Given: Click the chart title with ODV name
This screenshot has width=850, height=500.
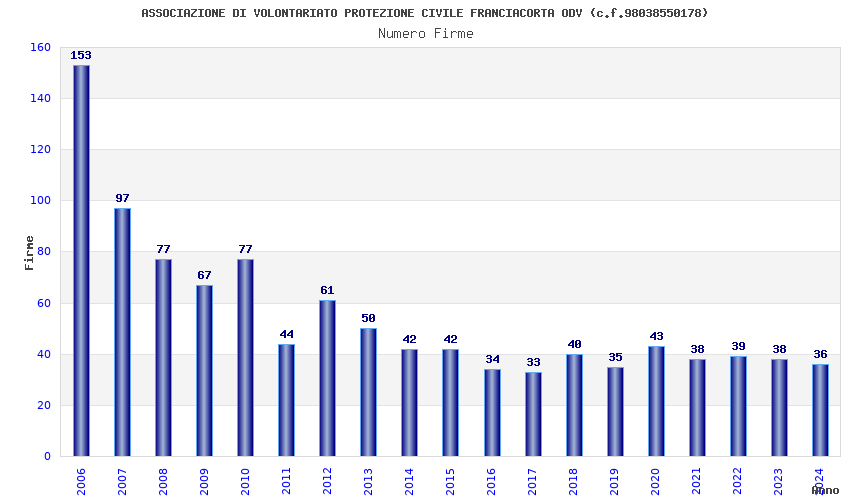Looking at the screenshot, I should (425, 13).
